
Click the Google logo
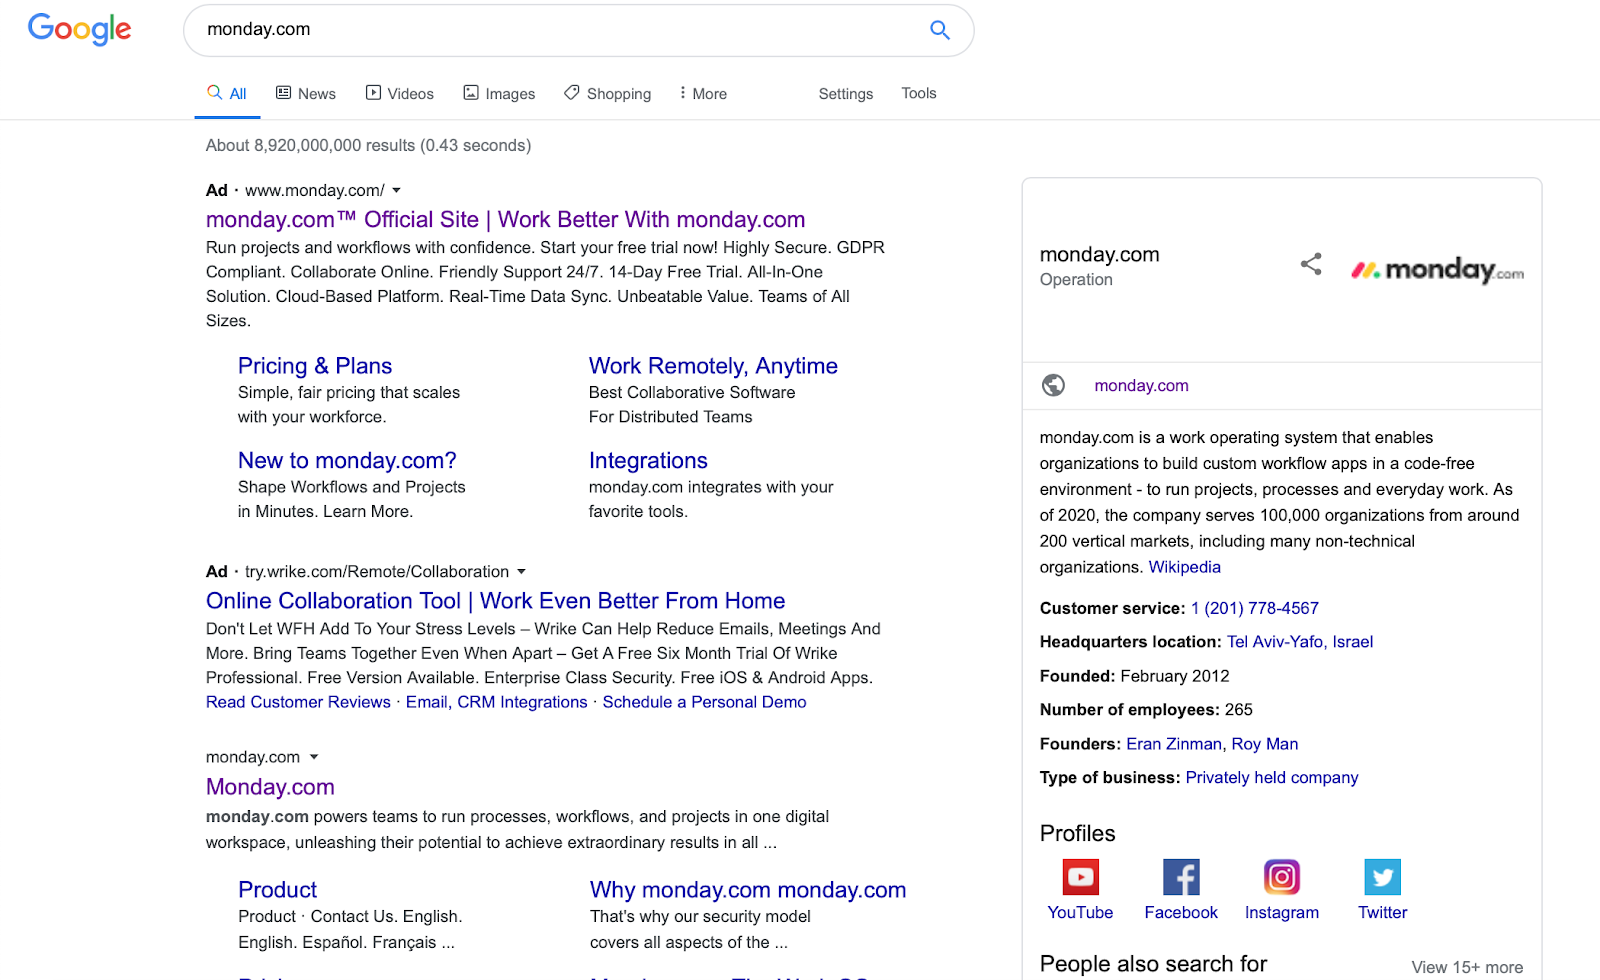tap(79, 29)
